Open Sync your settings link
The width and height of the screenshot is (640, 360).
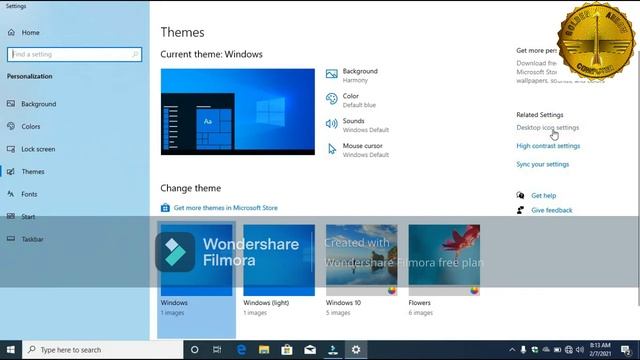542,164
